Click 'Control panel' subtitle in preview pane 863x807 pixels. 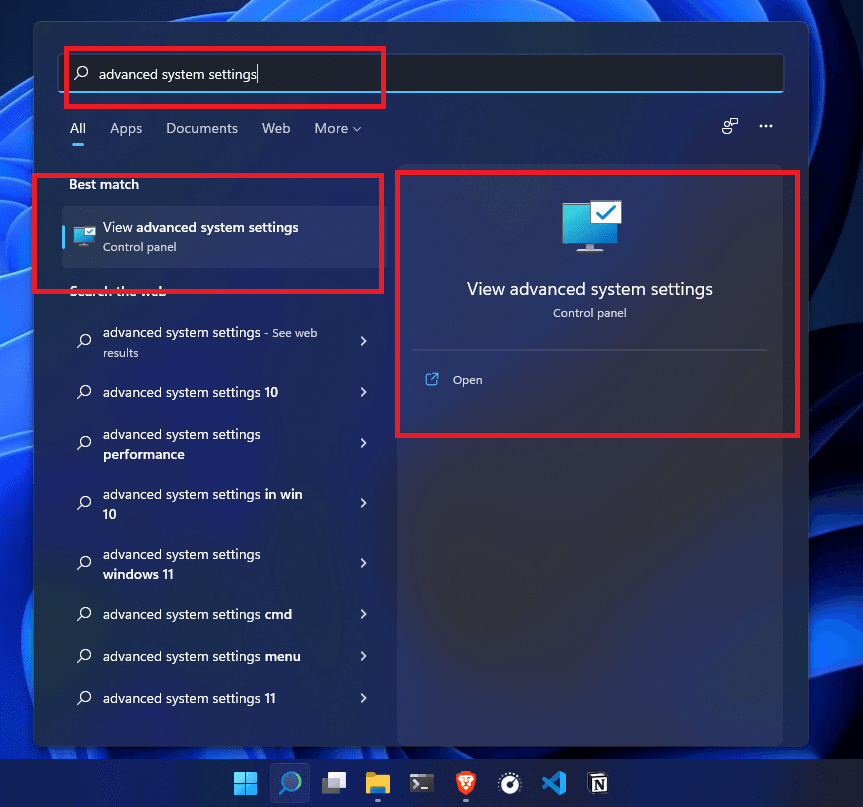589,313
